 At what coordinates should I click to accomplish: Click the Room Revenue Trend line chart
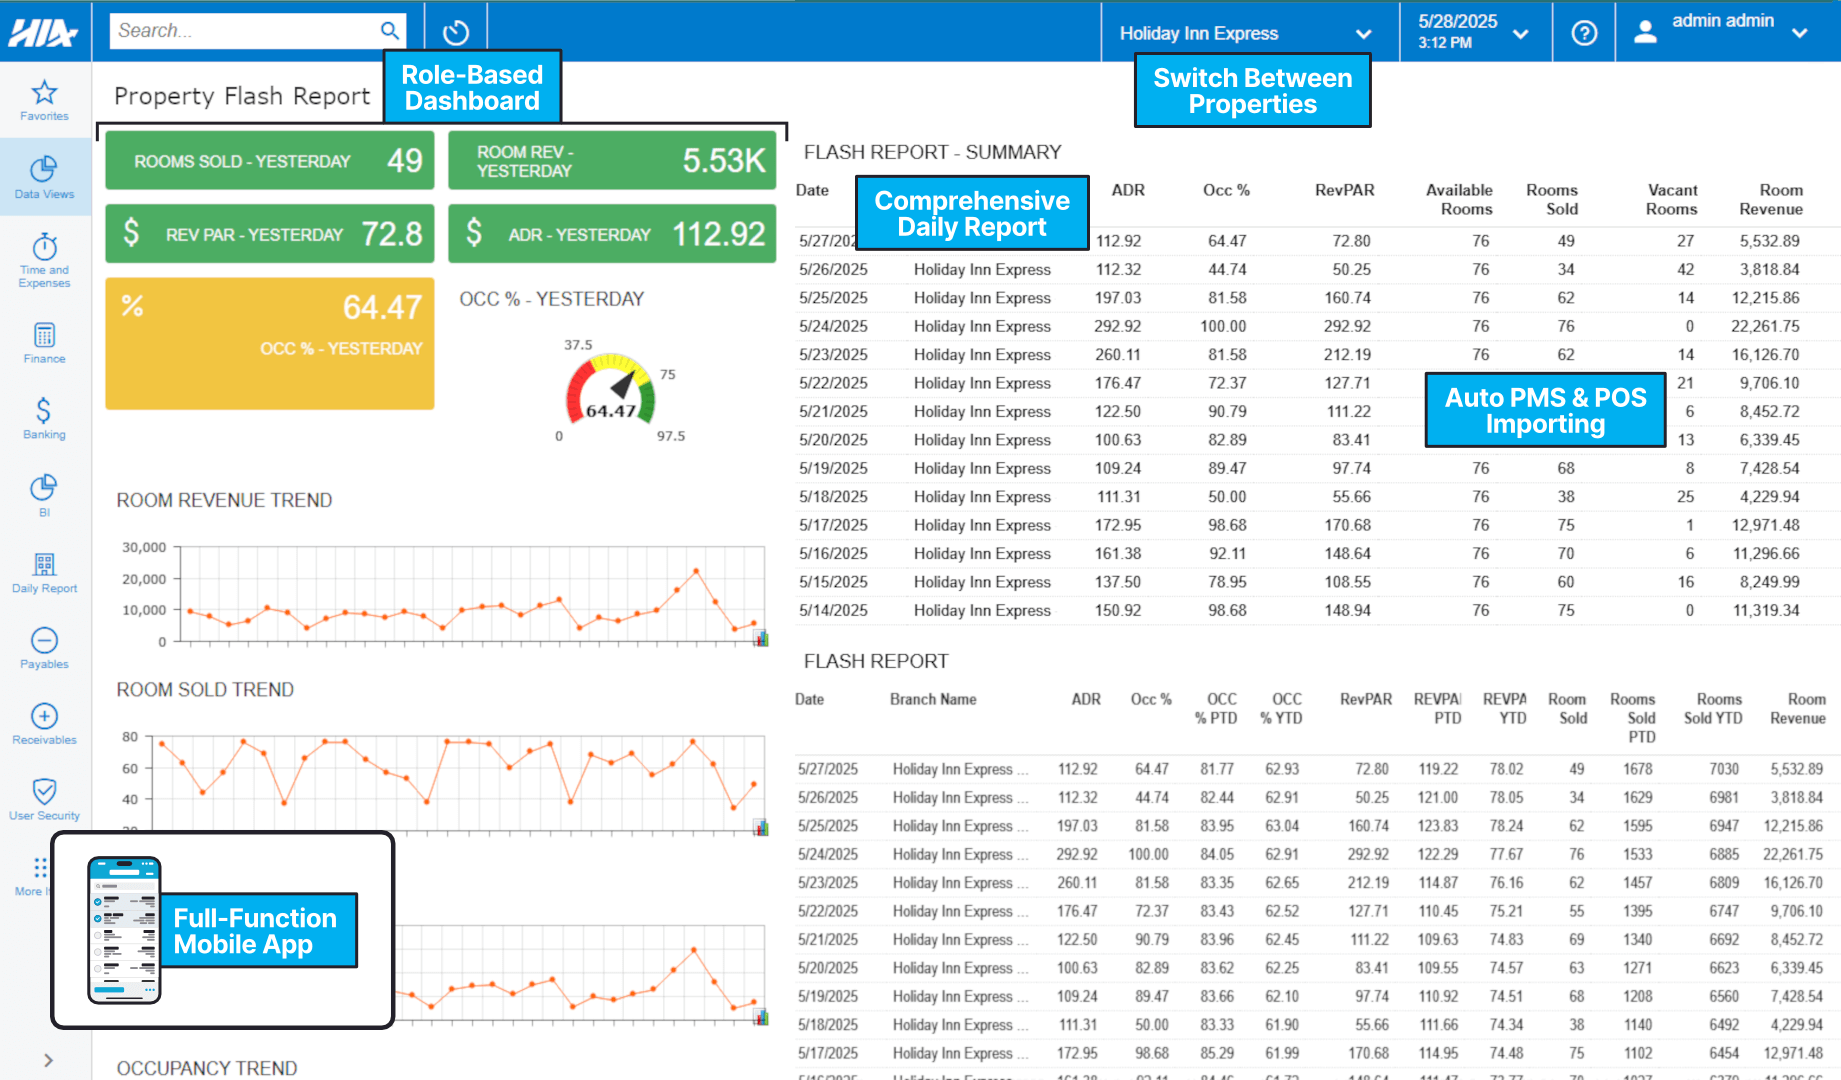[x=470, y=594]
